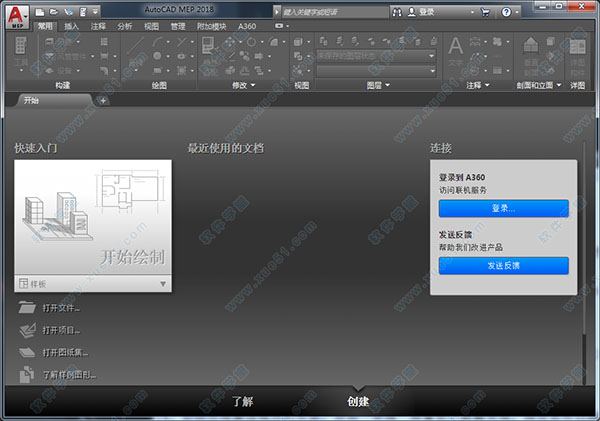Screen dimensions: 600x421
Task: Expand the 剖面和立面 panel title
Action: point(539,85)
